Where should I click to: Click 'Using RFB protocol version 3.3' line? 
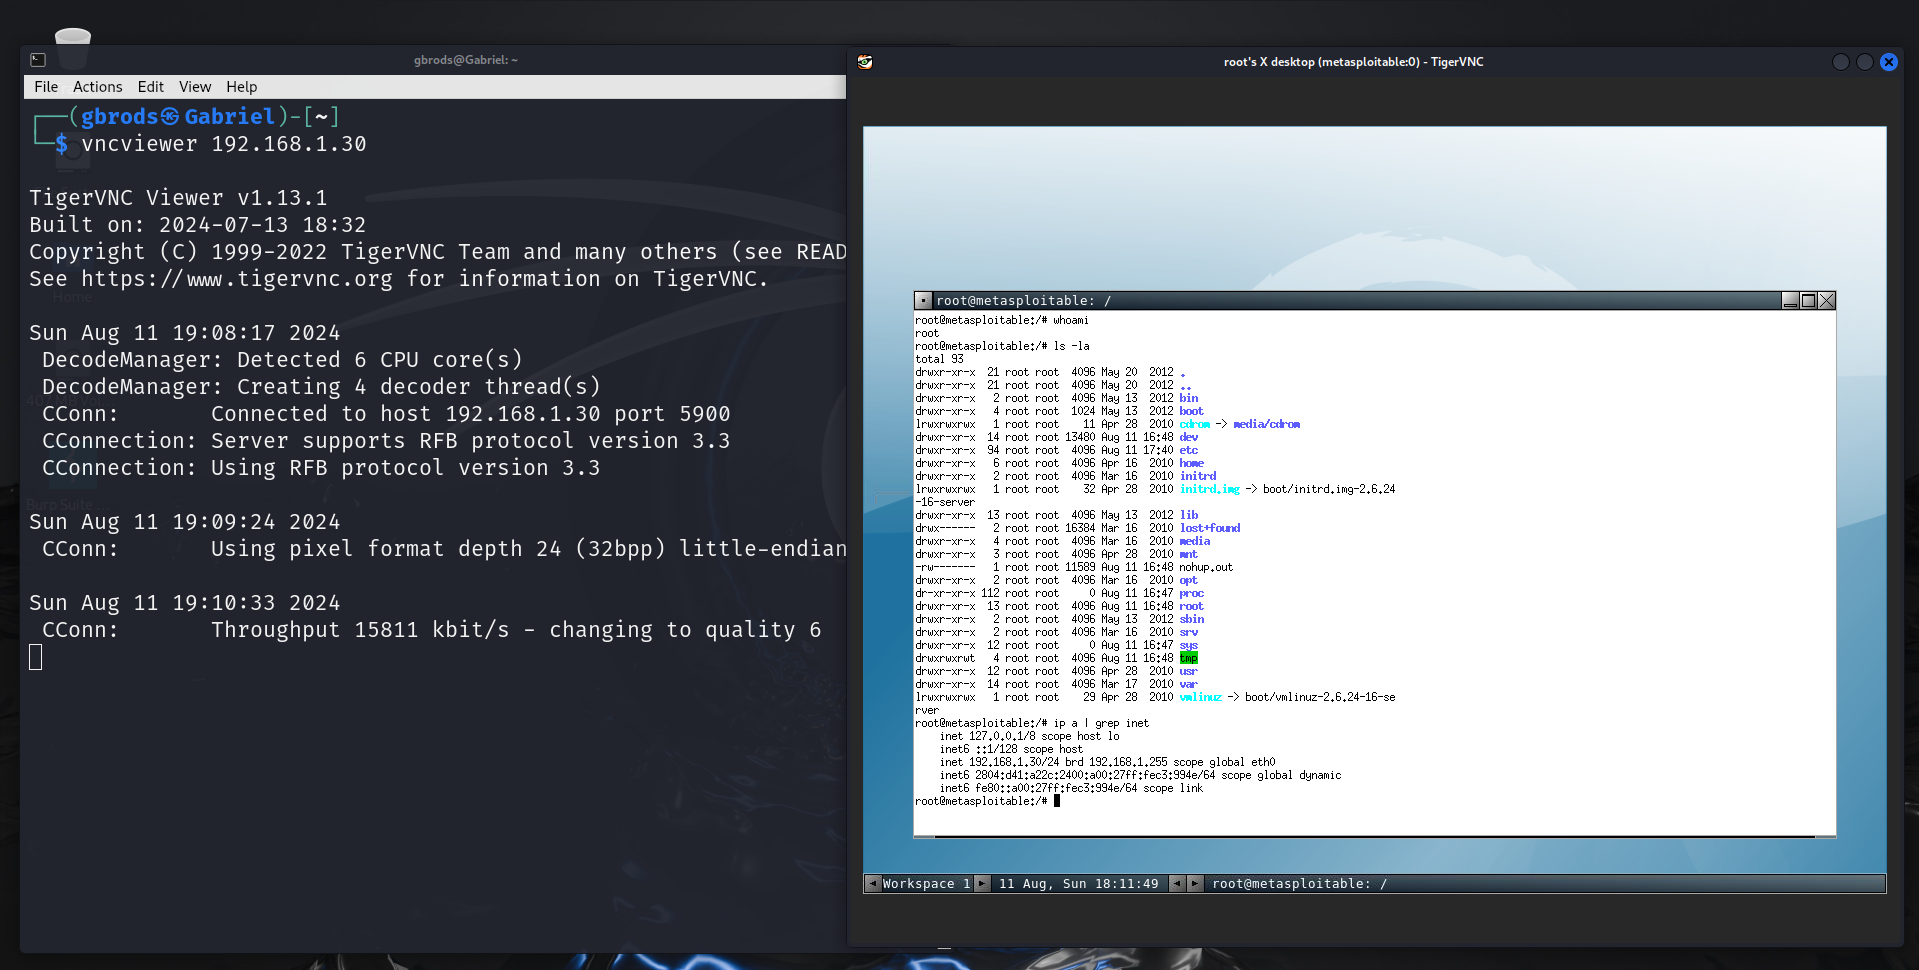click(321, 468)
